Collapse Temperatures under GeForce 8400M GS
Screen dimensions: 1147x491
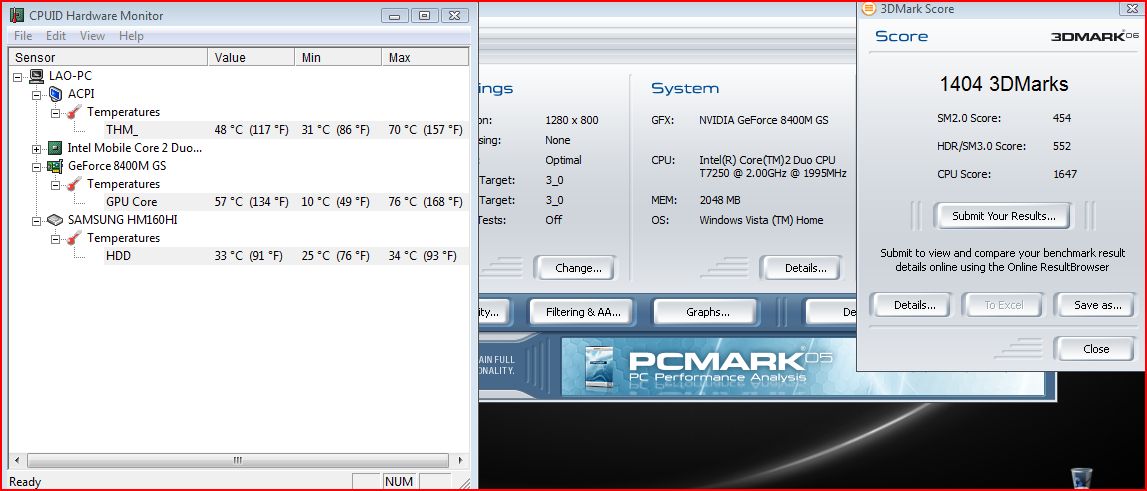56,184
